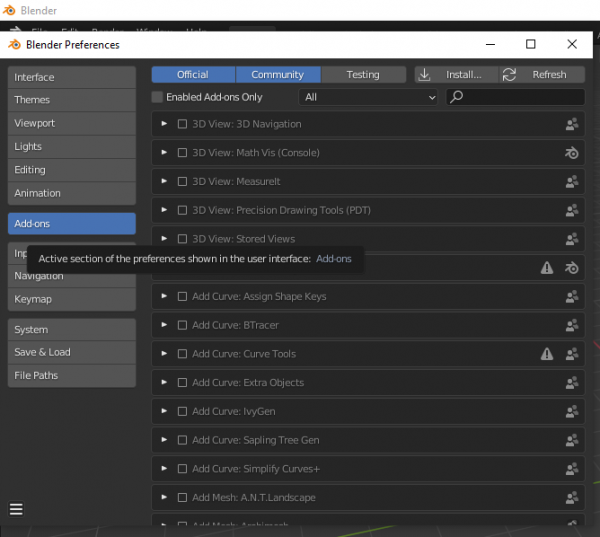Click the Blender logo icon on Math Vis row

point(572,153)
